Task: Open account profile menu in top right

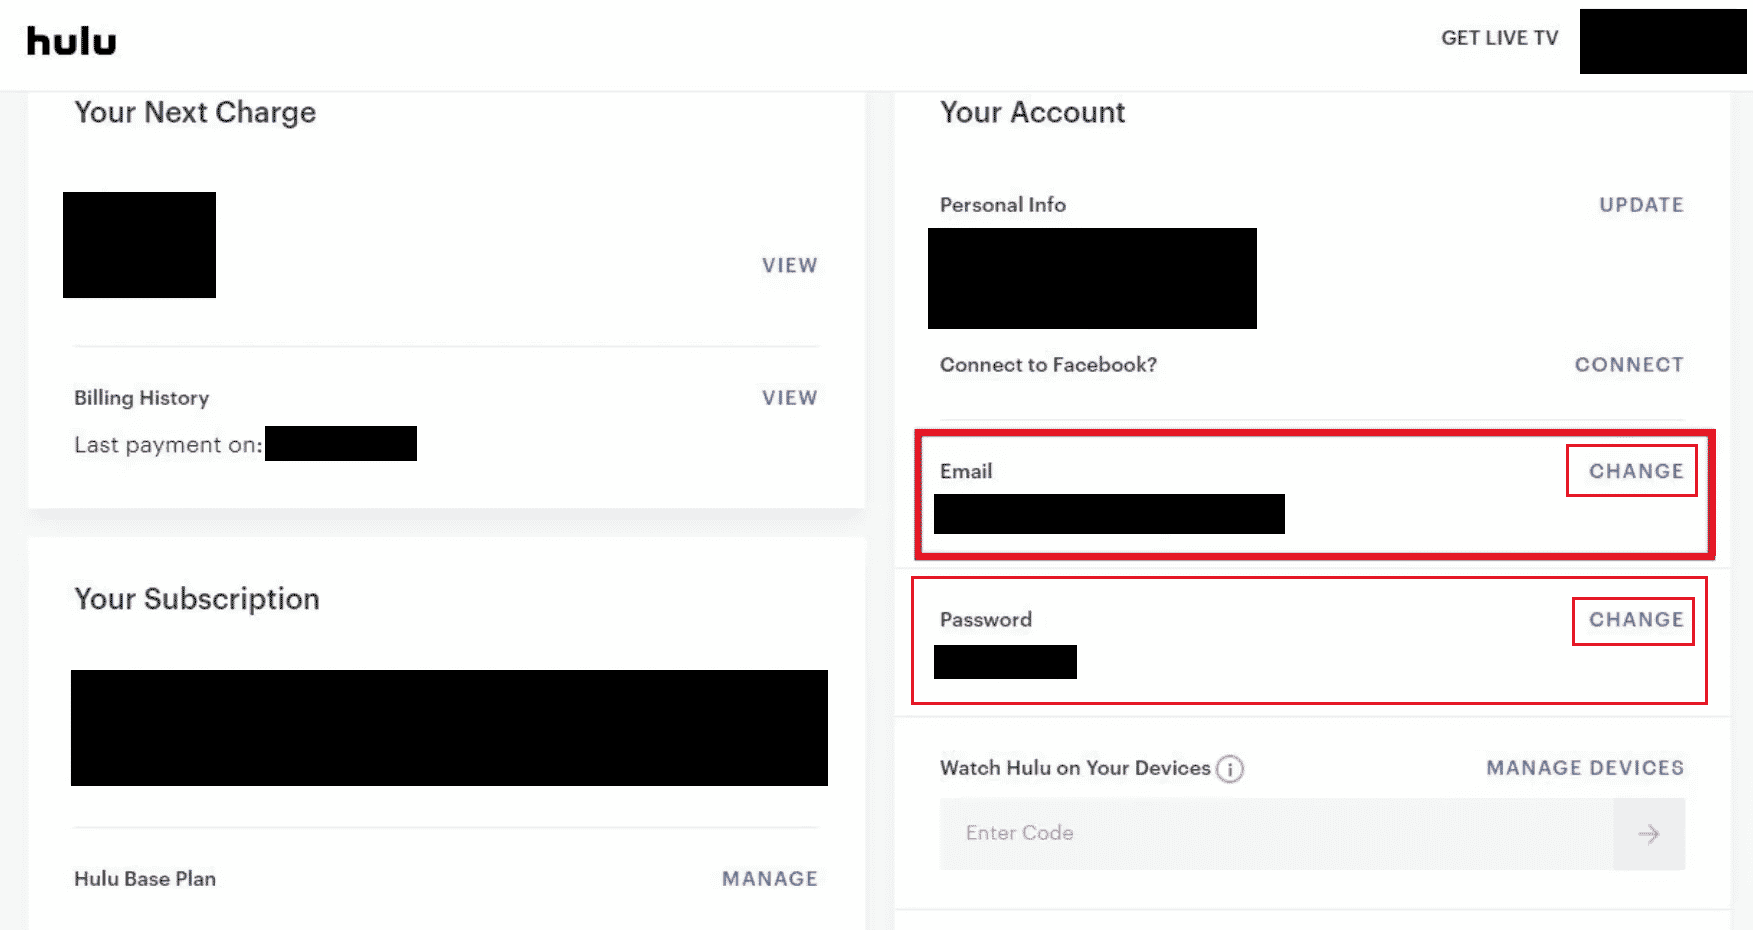Action: [x=1662, y=41]
